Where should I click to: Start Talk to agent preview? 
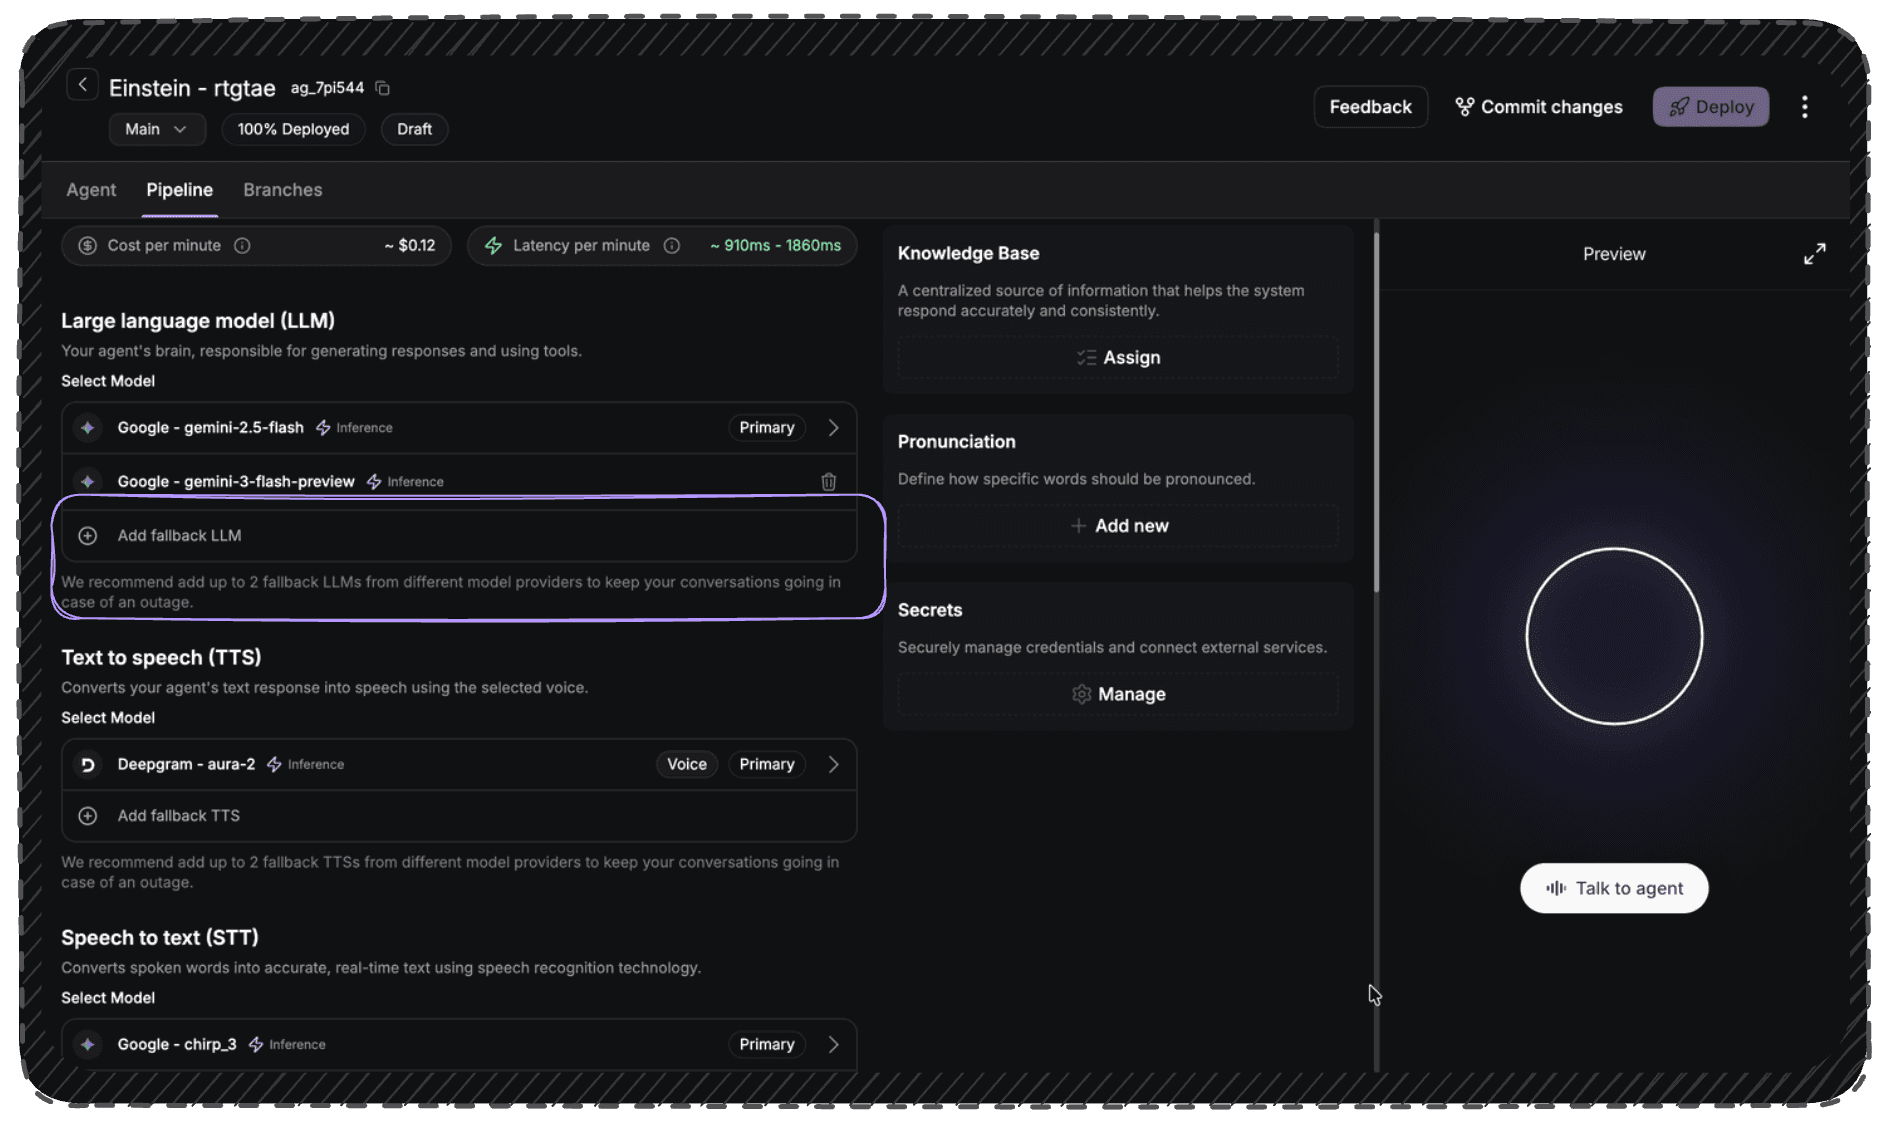(1614, 889)
